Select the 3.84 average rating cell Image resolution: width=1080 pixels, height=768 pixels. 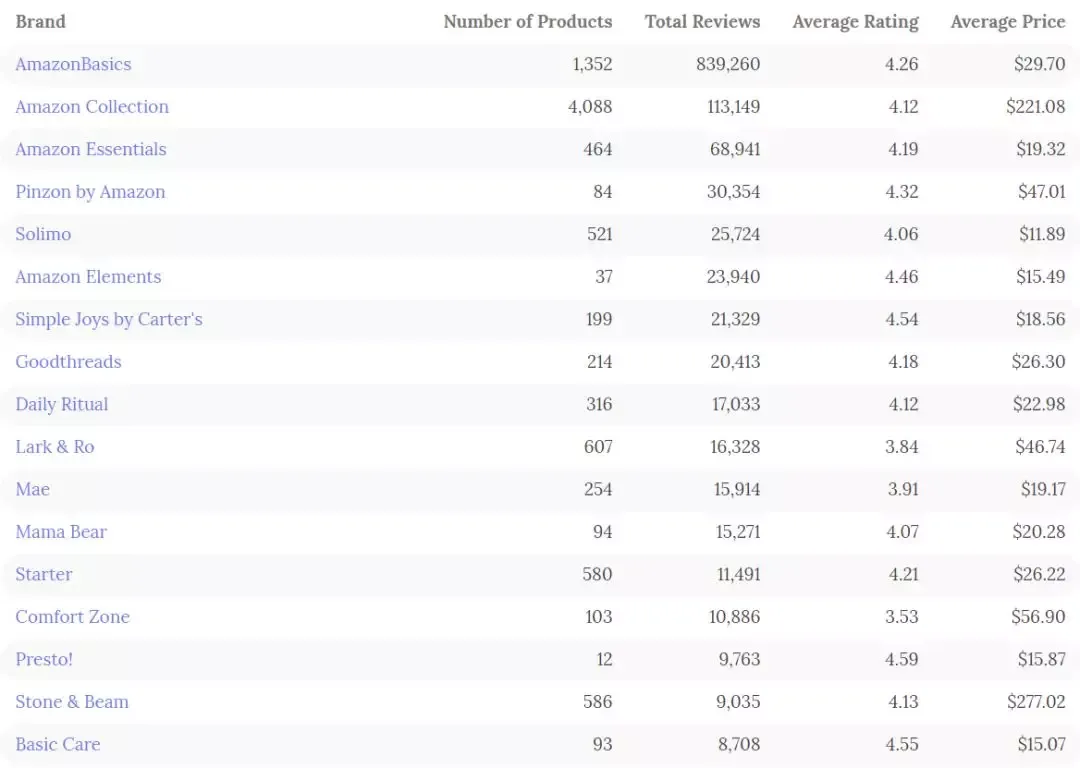click(902, 447)
